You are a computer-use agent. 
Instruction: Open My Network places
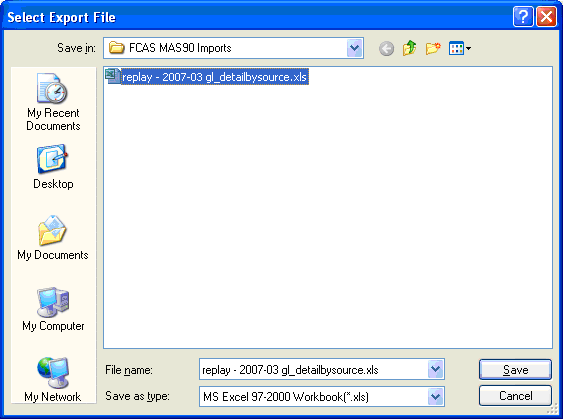tap(53, 380)
